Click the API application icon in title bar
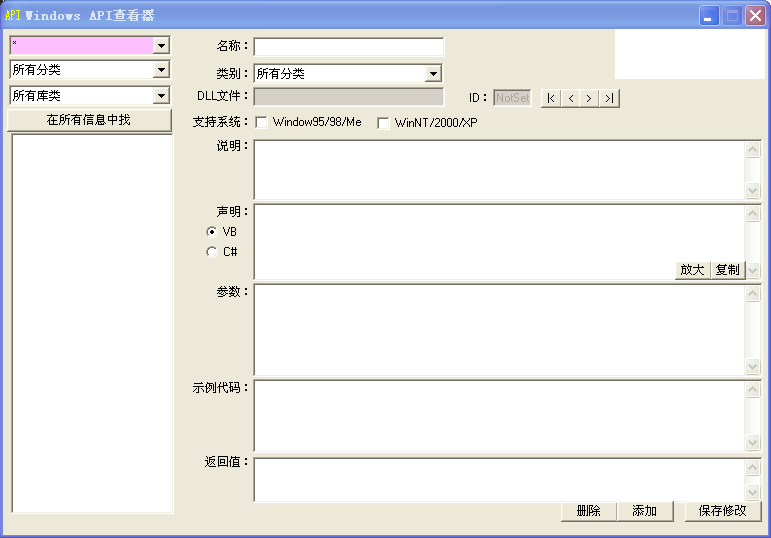The image size is (771, 538). point(12,15)
